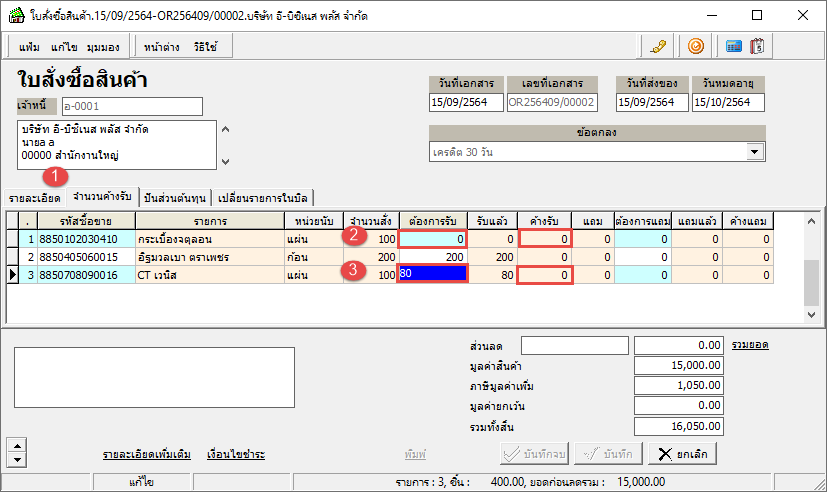
Task: Click the ต้องการรับ cell in กระเบื้องจตุลอน row
Action: point(432,239)
